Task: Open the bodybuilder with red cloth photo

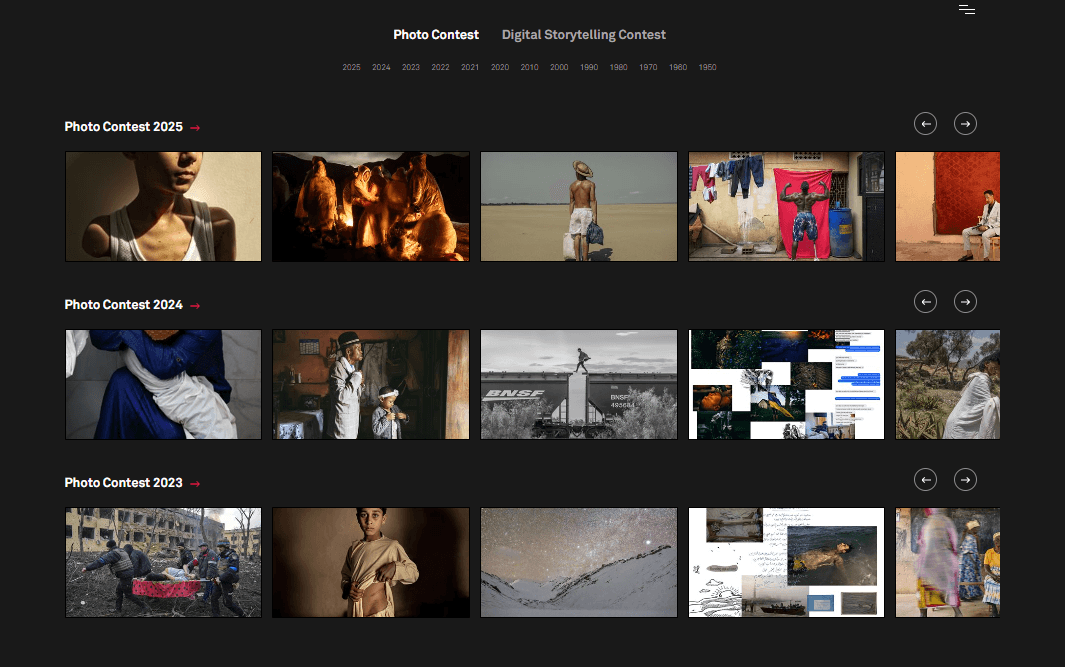Action: 786,207
